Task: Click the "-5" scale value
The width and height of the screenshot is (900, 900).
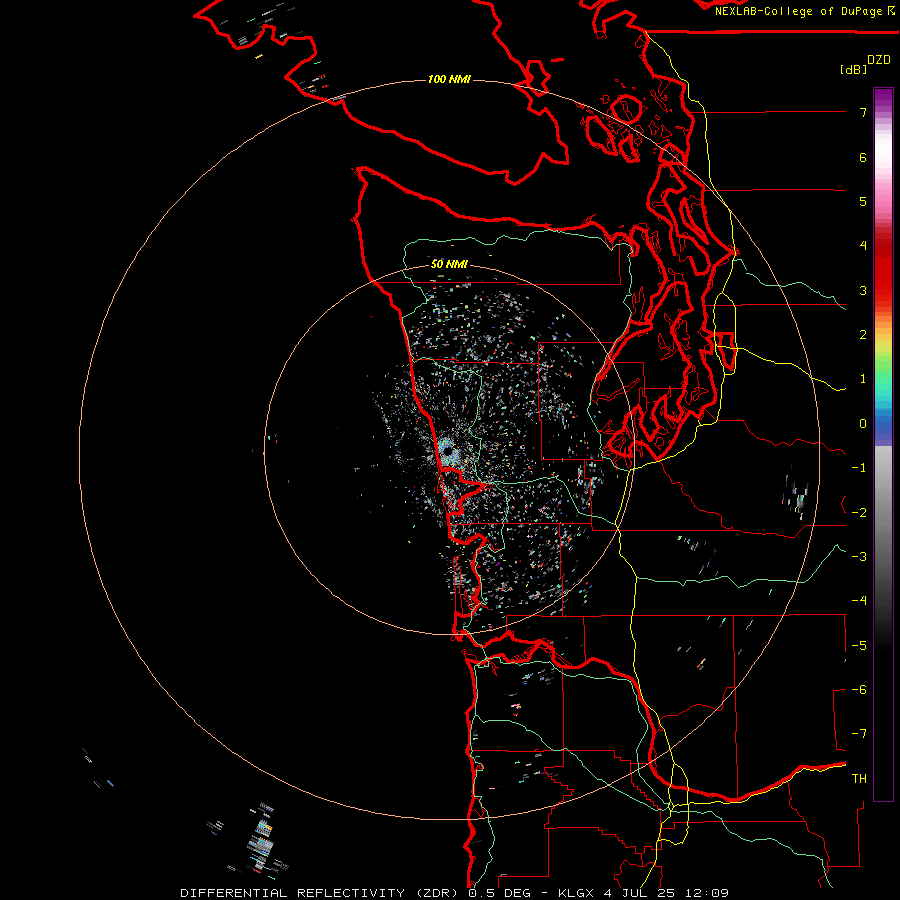Action: click(859, 645)
